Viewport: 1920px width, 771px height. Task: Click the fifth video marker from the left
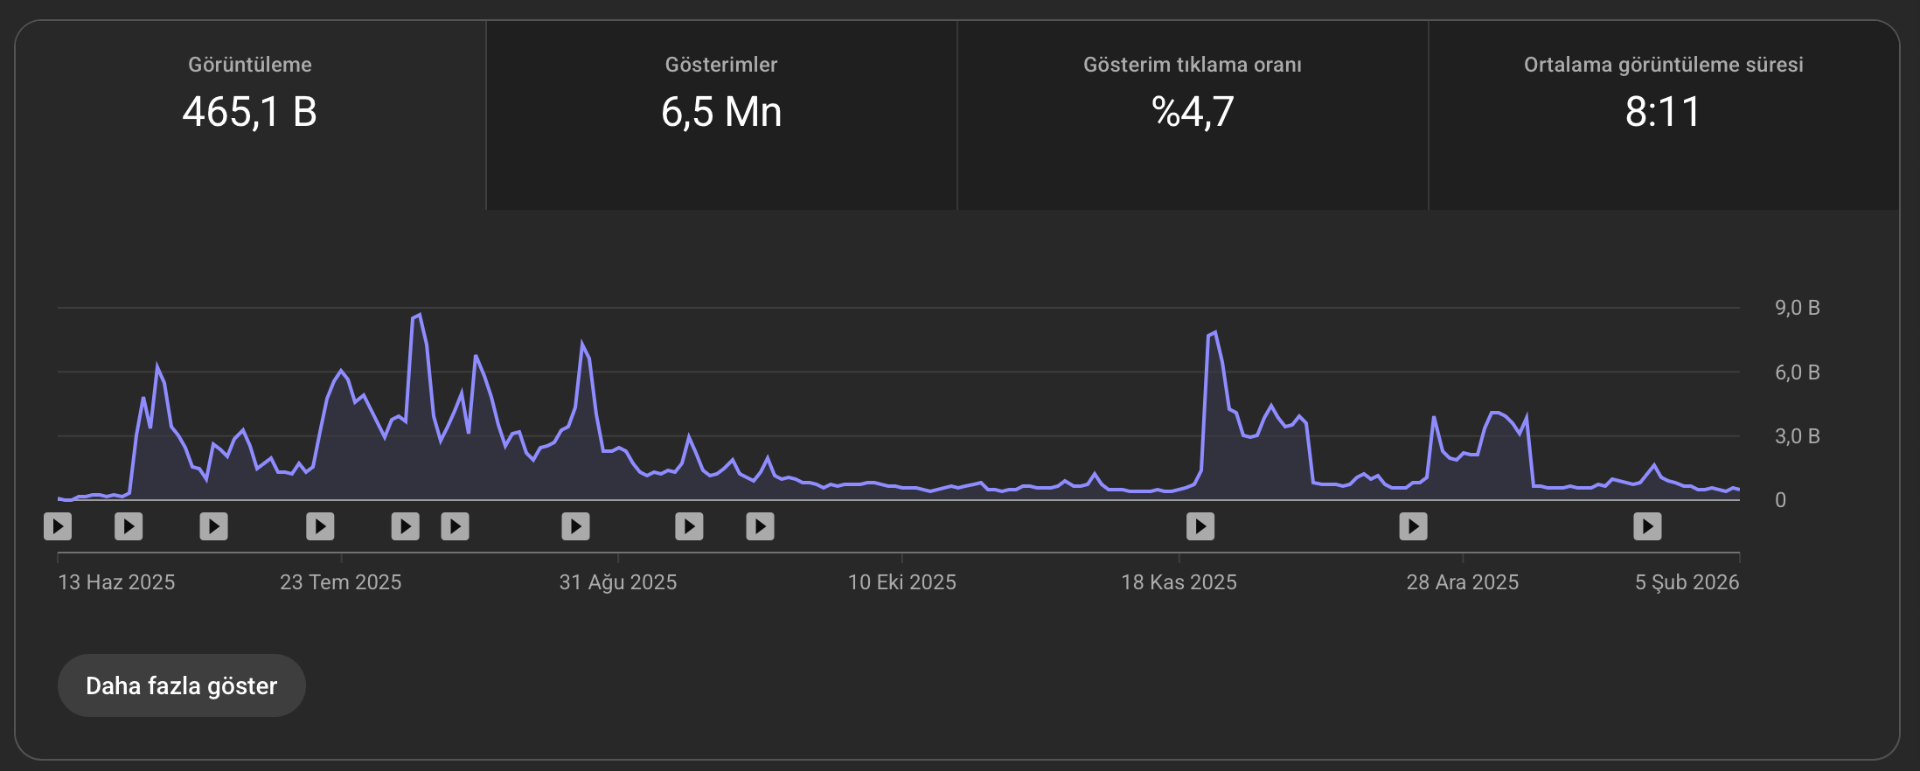point(405,526)
